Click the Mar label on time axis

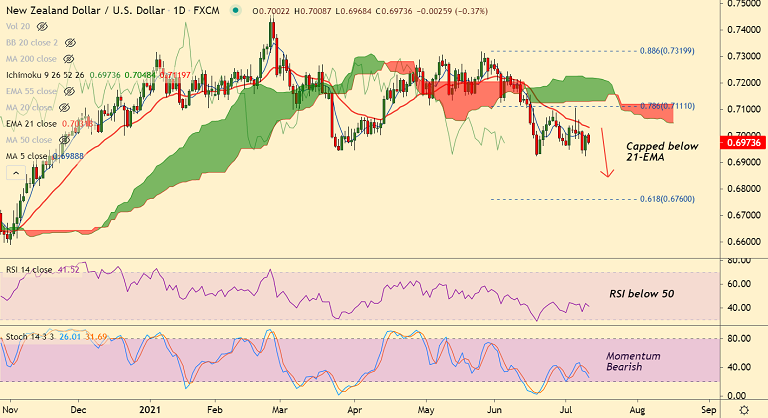280,410
